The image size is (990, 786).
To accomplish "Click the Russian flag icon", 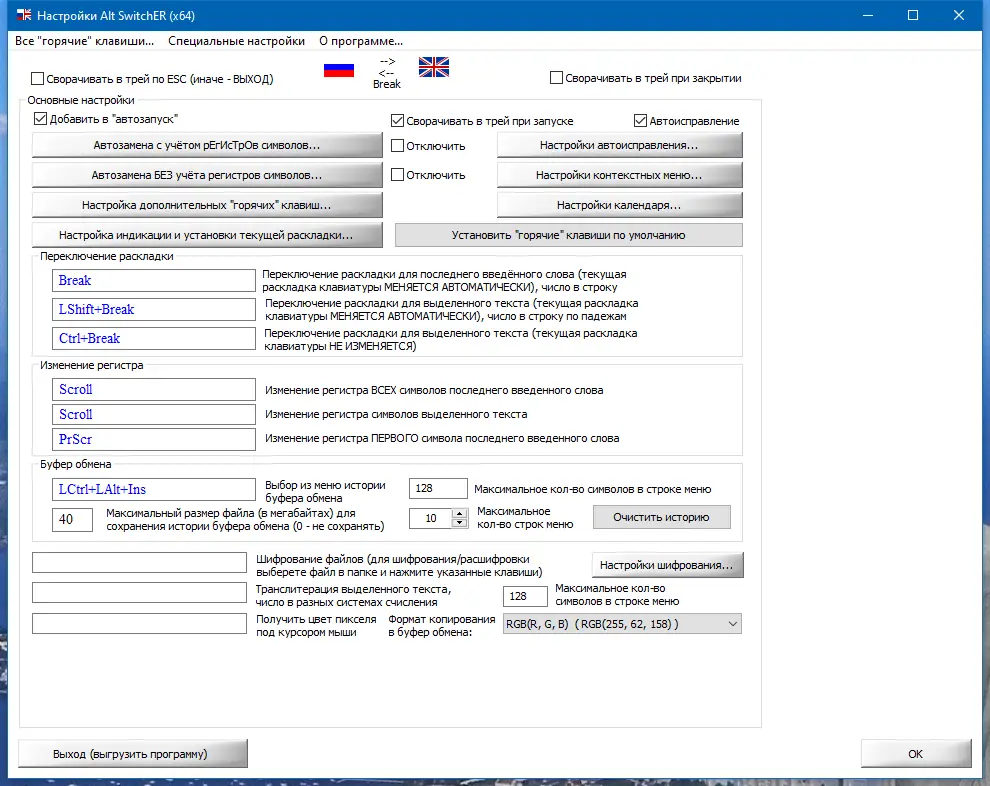I will pos(339,70).
